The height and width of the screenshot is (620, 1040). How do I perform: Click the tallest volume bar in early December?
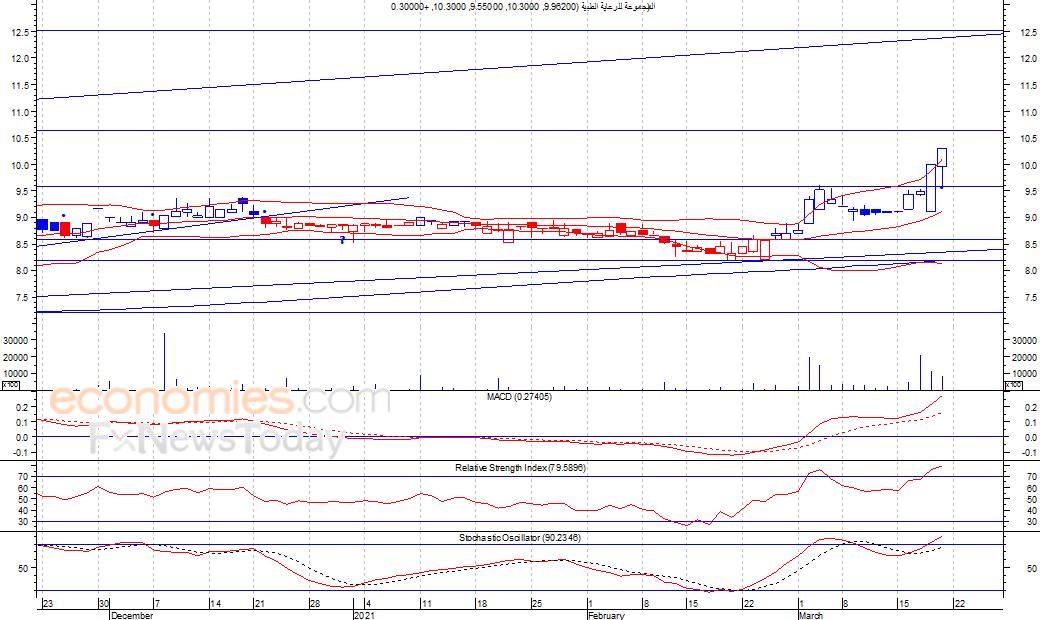coord(164,361)
